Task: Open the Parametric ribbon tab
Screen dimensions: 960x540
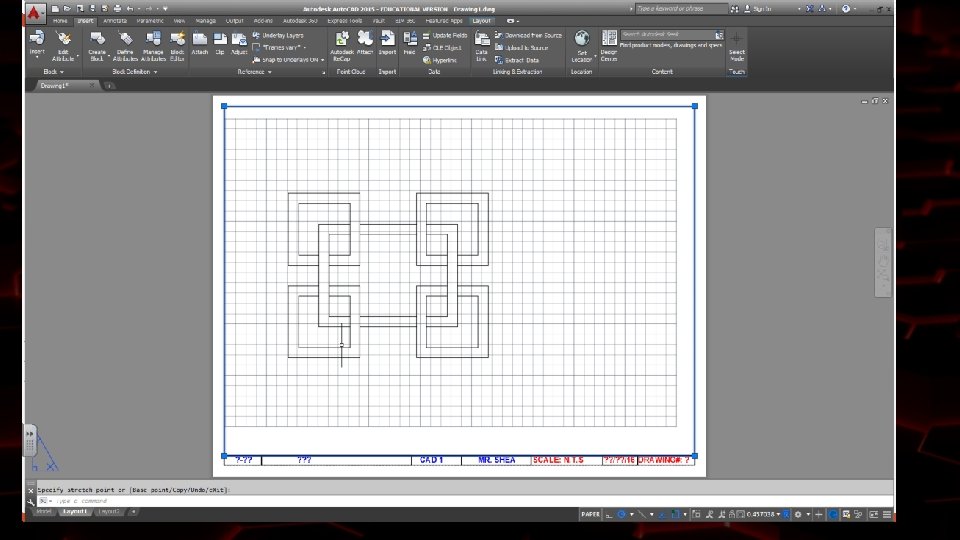Action: pyautogui.click(x=150, y=21)
